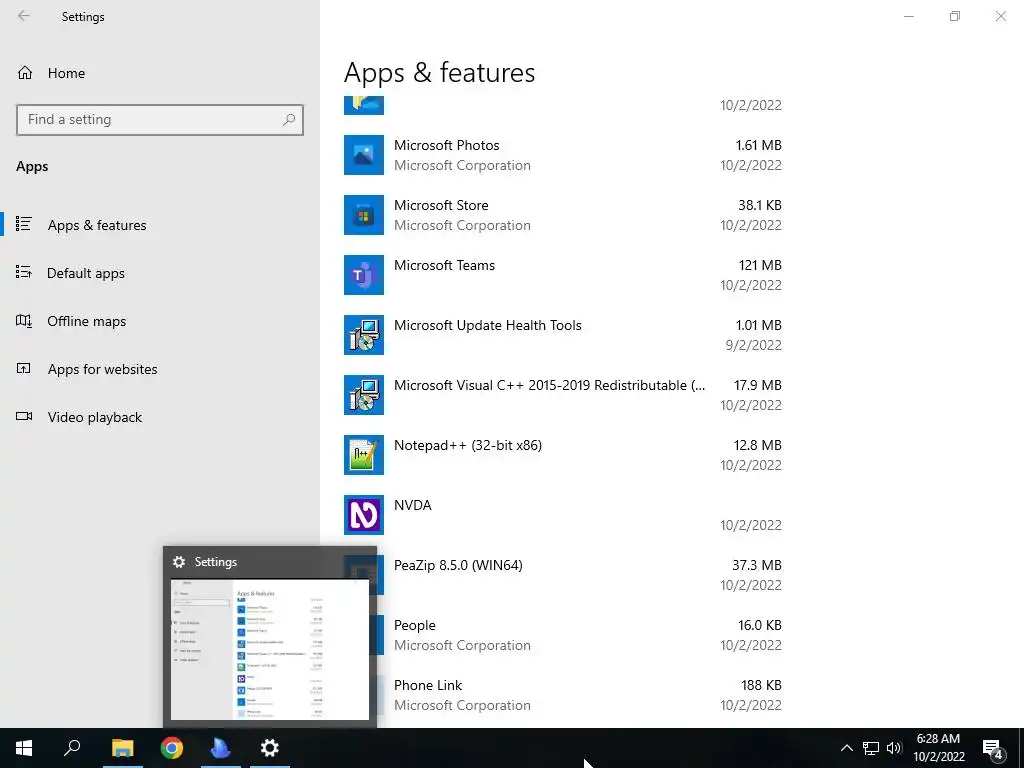
Task: Click the Settings gear on the taskbar
Action: (270, 748)
